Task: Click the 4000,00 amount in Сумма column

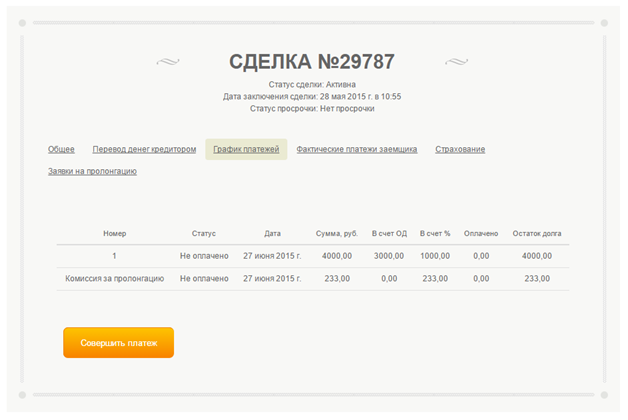Action: 337,256
